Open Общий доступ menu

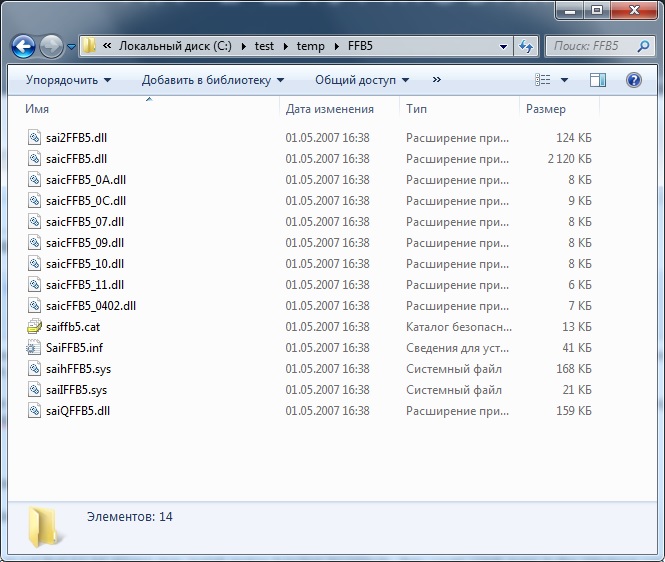[x=362, y=80]
